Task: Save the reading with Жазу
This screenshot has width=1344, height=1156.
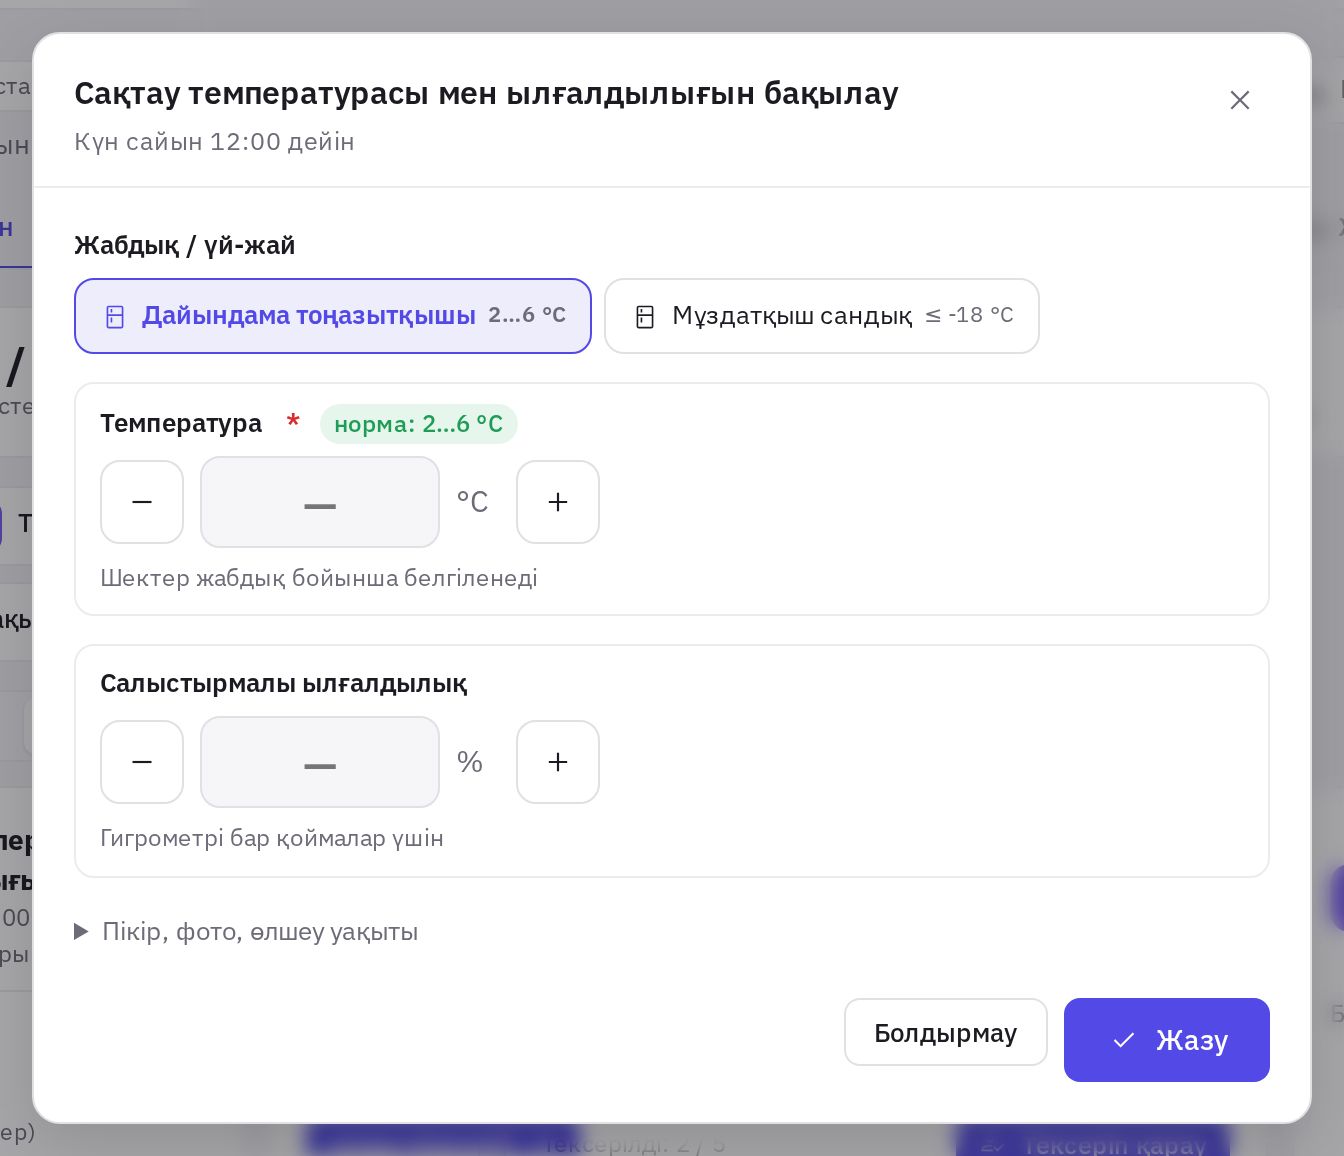Action: [x=1167, y=1040]
